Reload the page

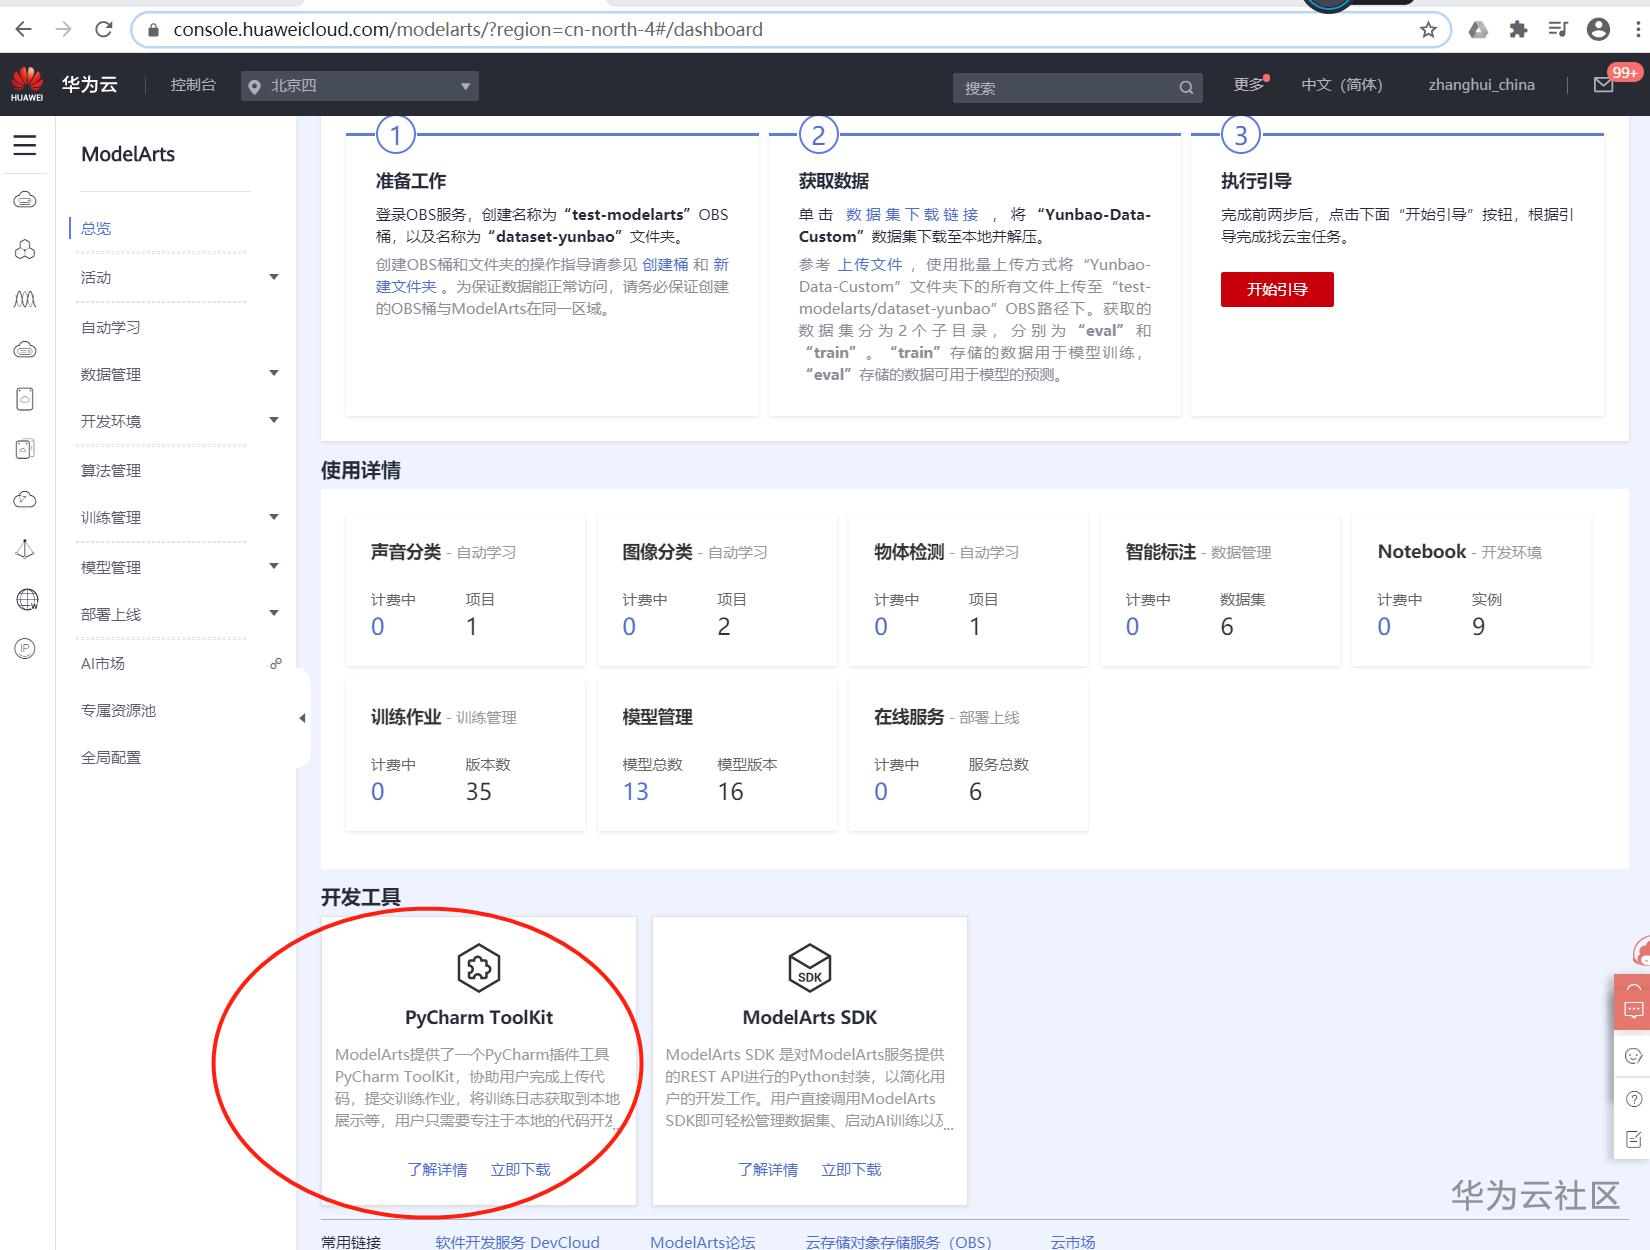103,29
